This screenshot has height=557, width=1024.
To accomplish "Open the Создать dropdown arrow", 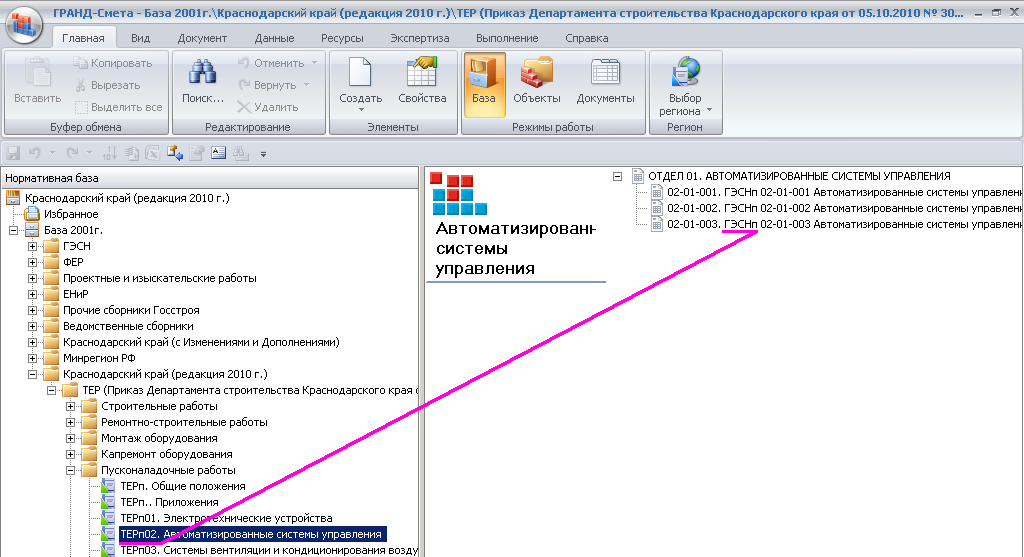I will [360, 110].
